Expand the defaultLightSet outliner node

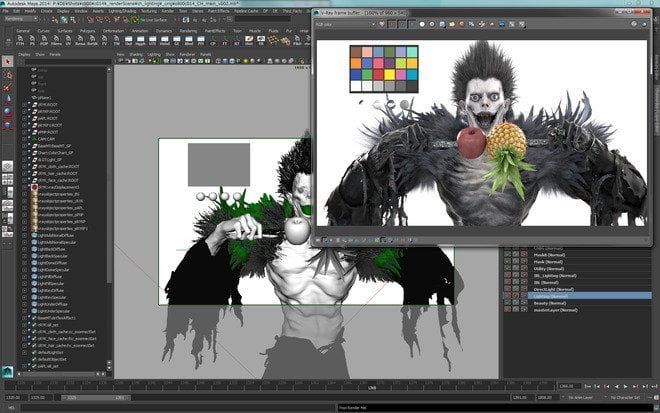24,352
